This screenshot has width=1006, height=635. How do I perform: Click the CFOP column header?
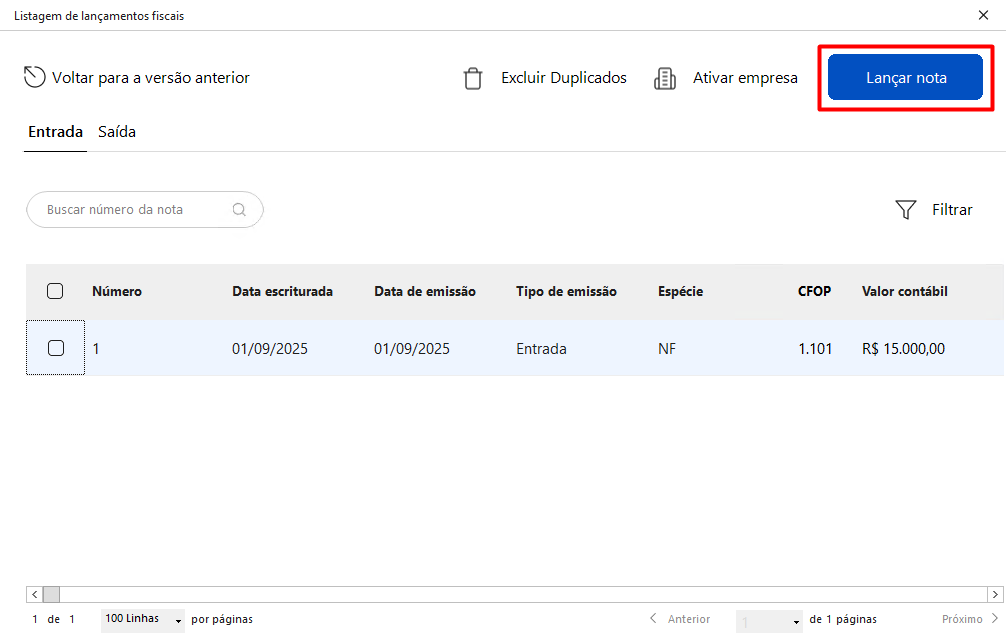click(814, 291)
